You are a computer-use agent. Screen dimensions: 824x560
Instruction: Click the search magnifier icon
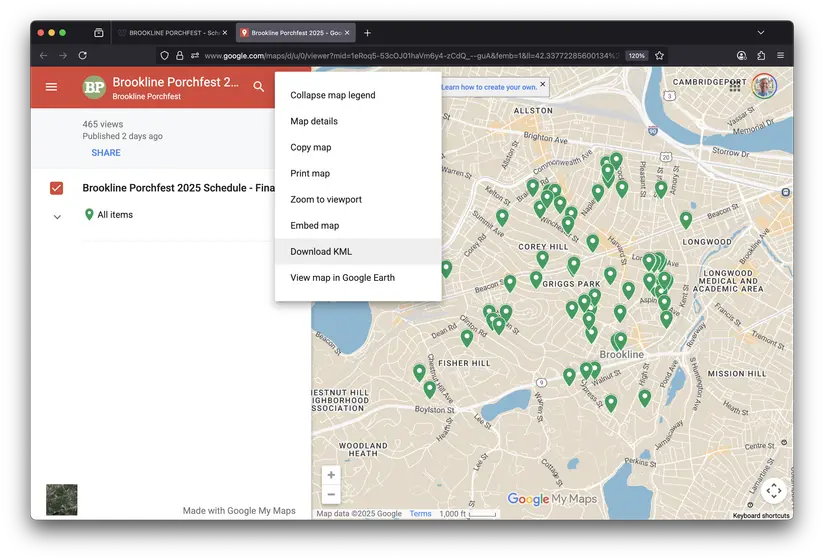click(259, 87)
